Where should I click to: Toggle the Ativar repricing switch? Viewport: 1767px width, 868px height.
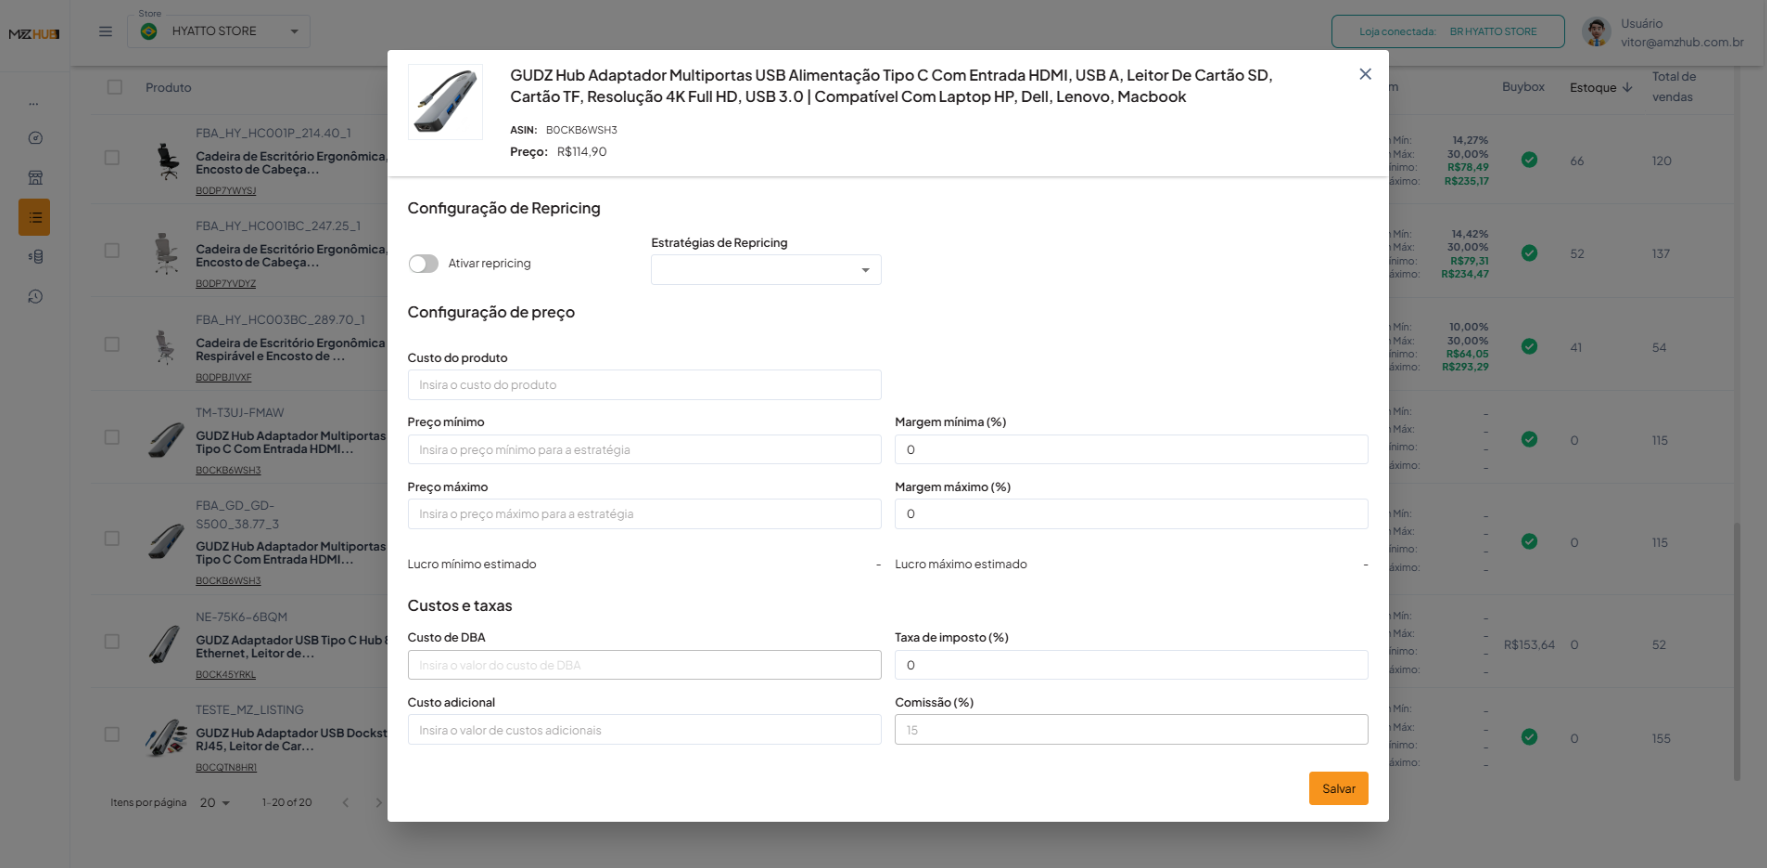[423, 263]
